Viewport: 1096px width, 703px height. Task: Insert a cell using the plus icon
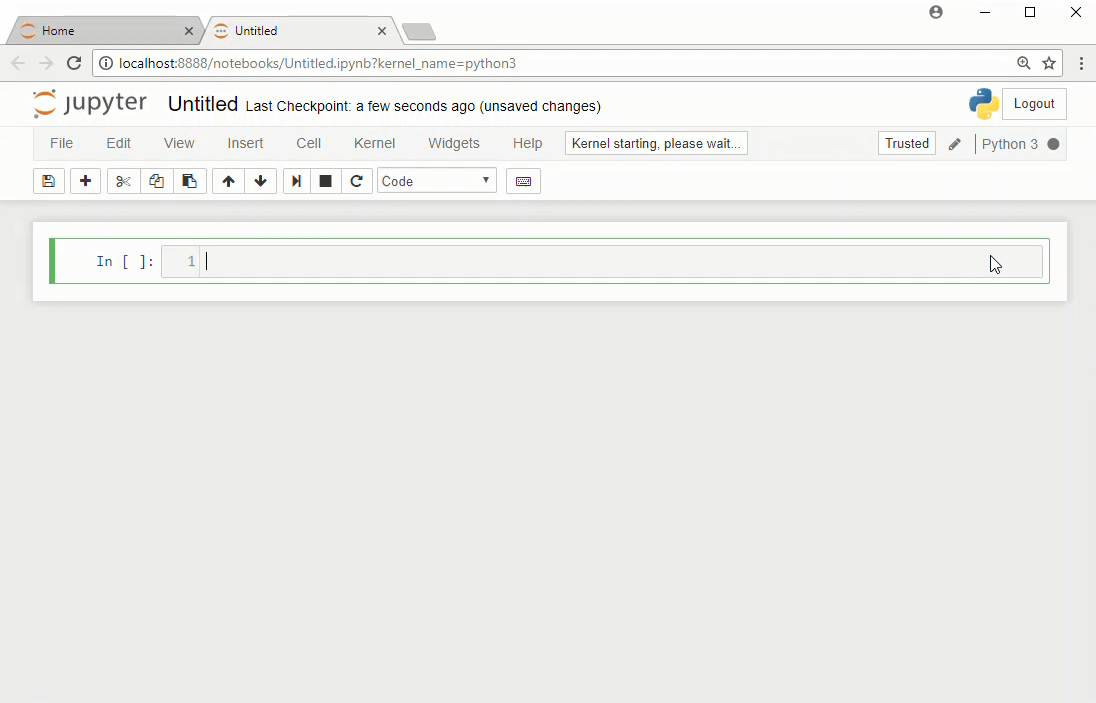tap(85, 181)
